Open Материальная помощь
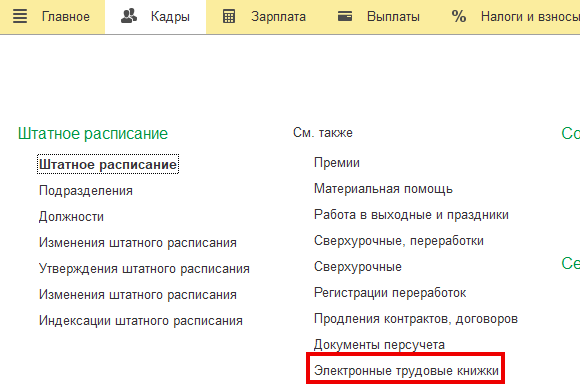The image size is (580, 391). click(x=383, y=189)
